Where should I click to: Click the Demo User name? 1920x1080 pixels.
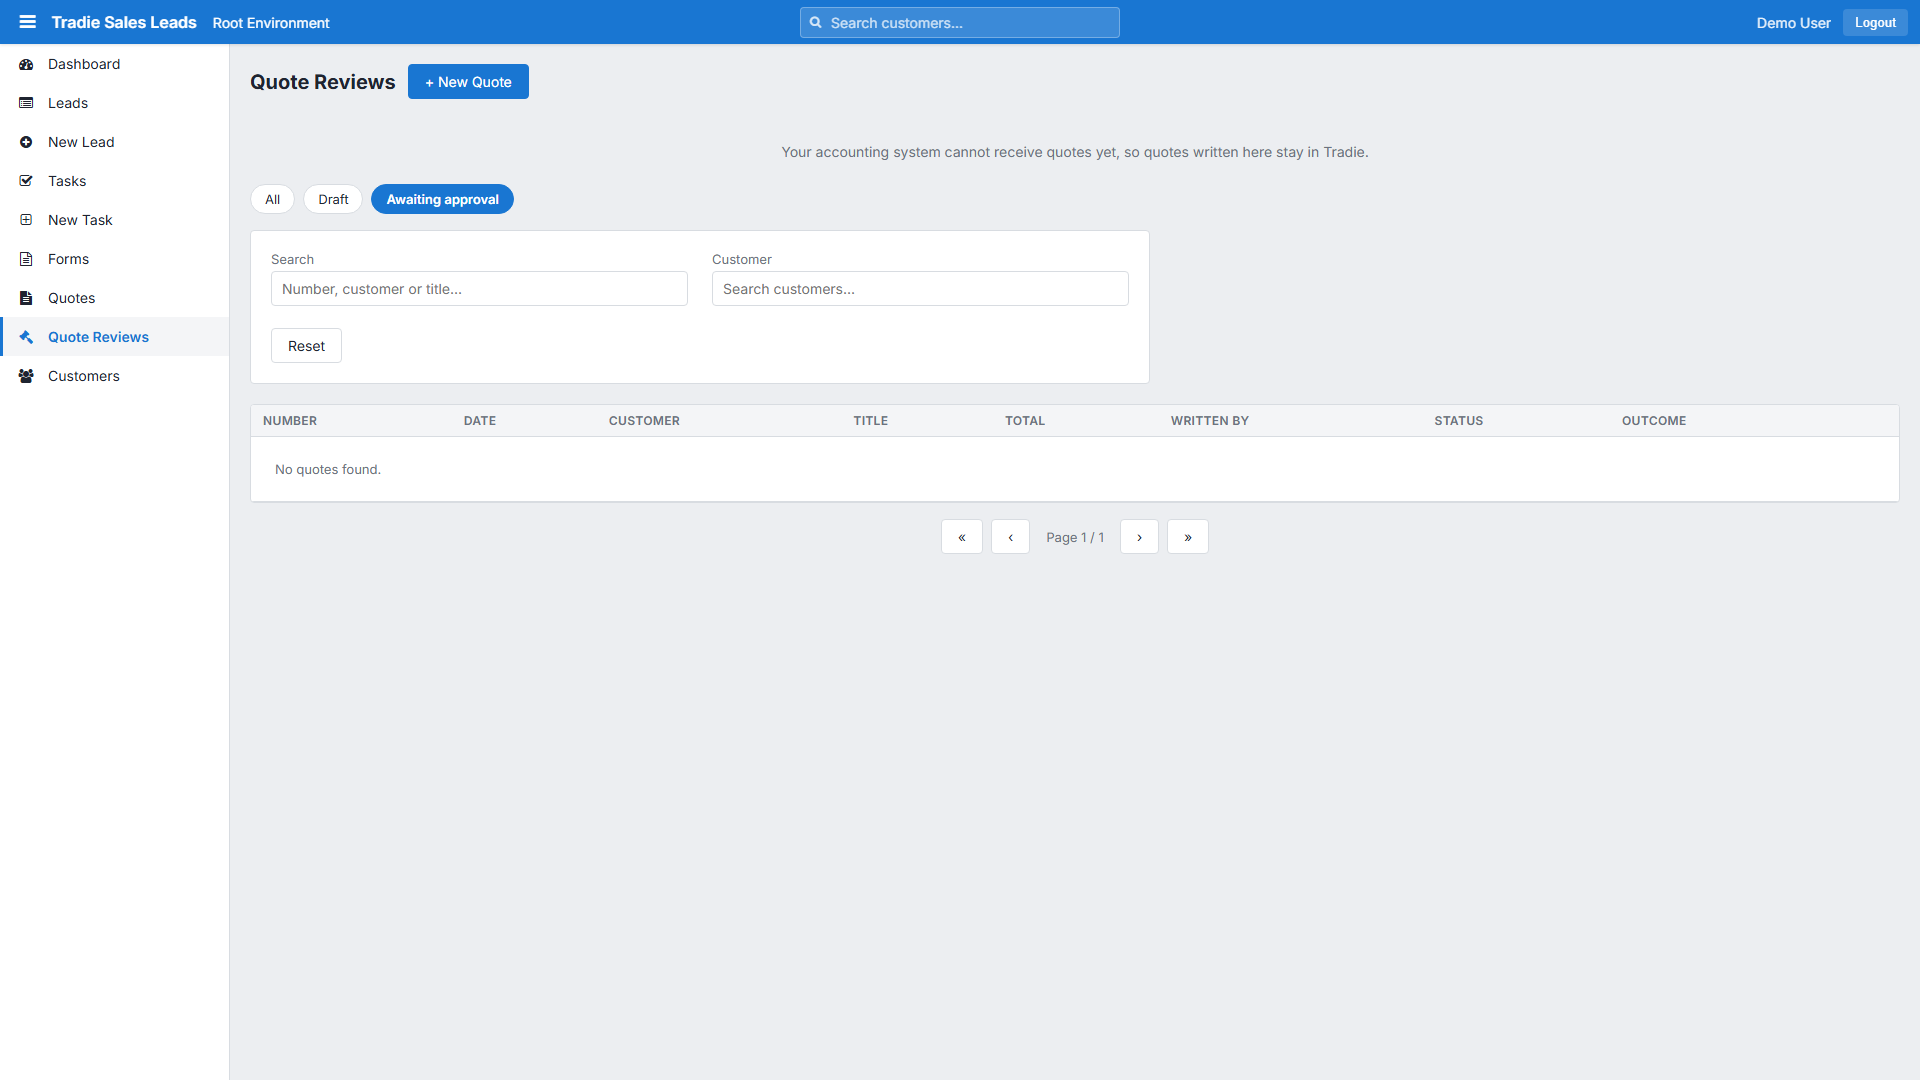1793,22
